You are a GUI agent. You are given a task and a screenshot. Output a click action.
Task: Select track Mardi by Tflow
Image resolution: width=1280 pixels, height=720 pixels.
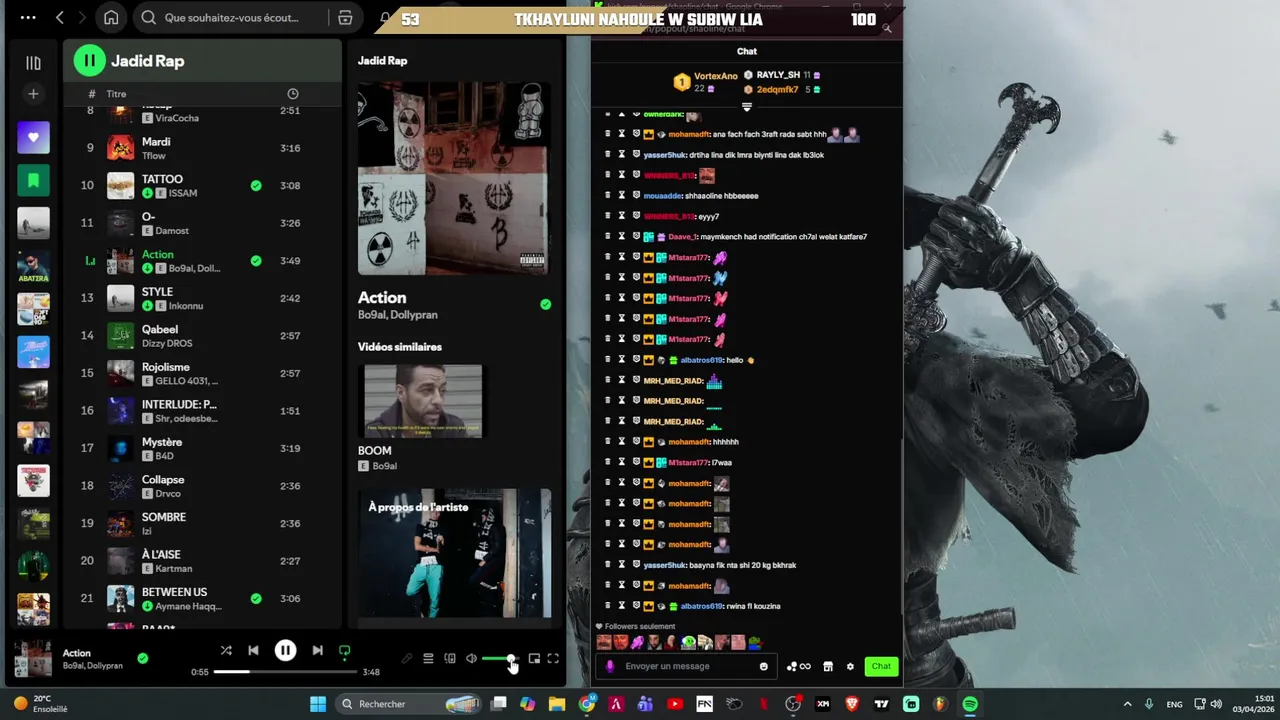pyautogui.click(x=200, y=148)
